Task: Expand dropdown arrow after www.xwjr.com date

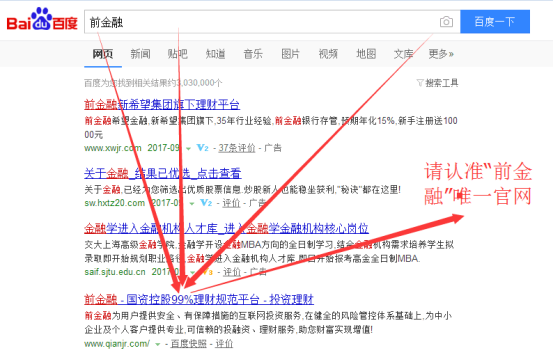Action: pyautogui.click(x=189, y=149)
